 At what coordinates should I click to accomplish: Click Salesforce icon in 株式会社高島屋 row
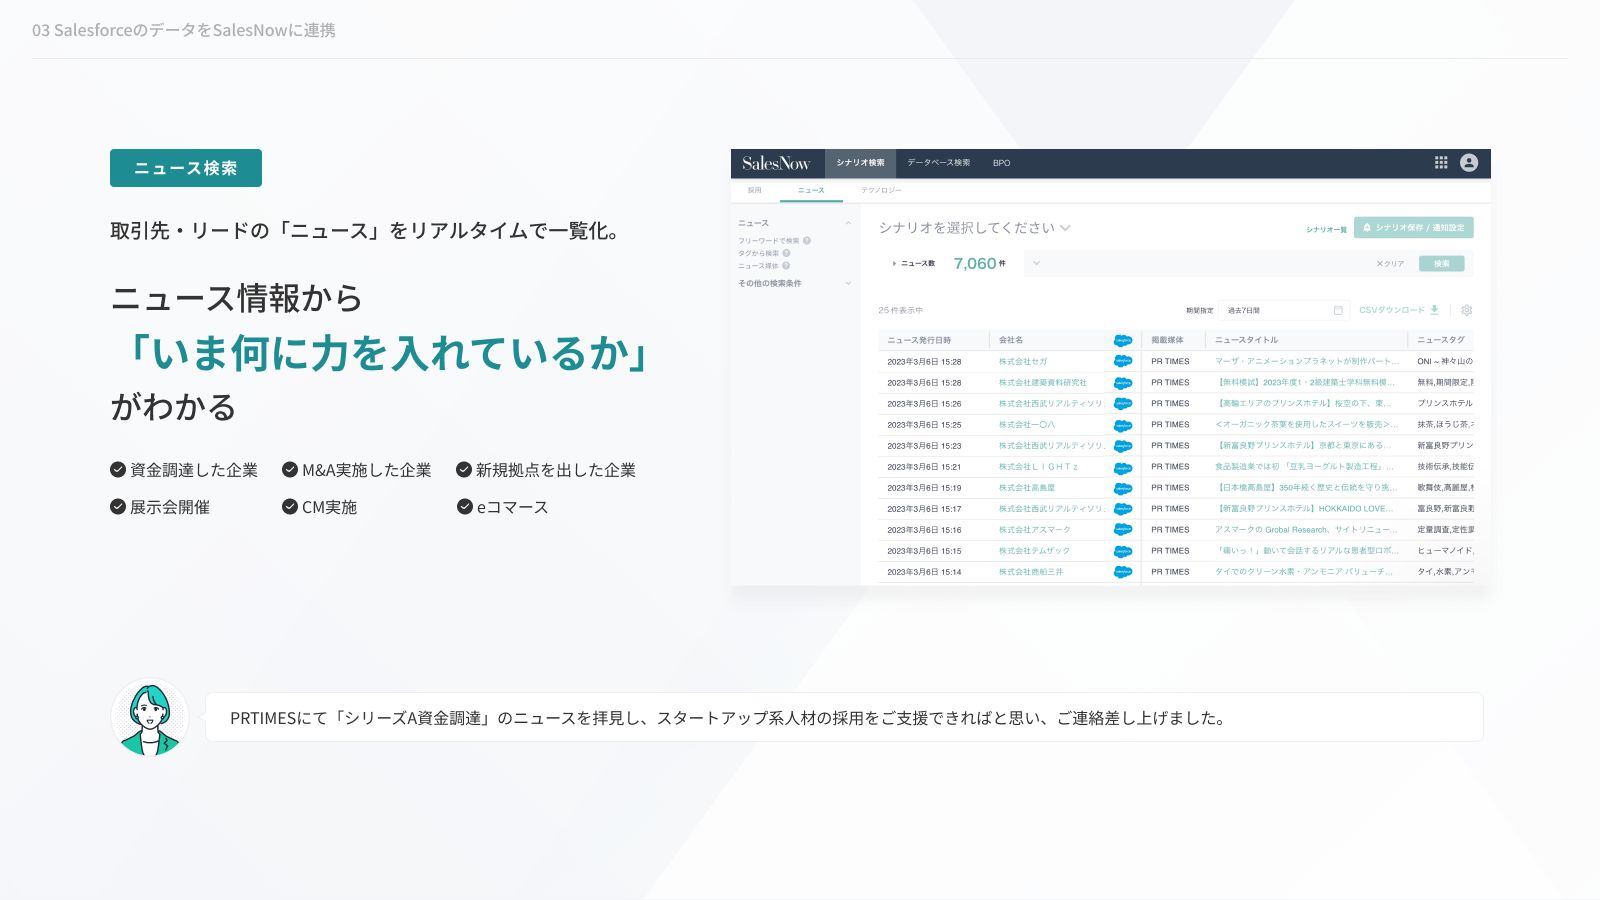(x=1123, y=488)
